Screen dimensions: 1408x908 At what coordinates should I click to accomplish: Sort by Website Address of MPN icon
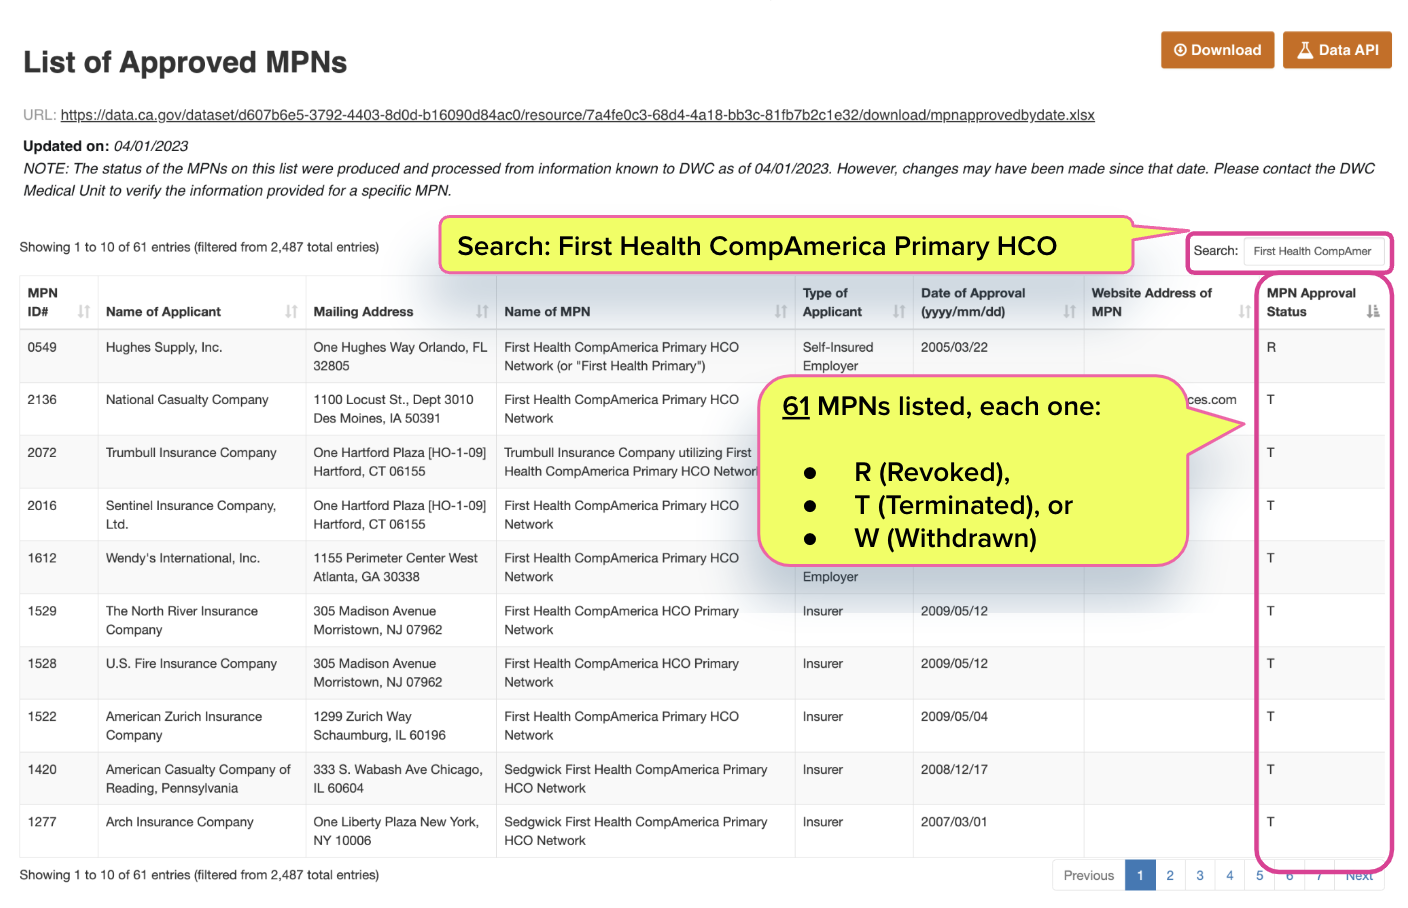coord(1244,312)
